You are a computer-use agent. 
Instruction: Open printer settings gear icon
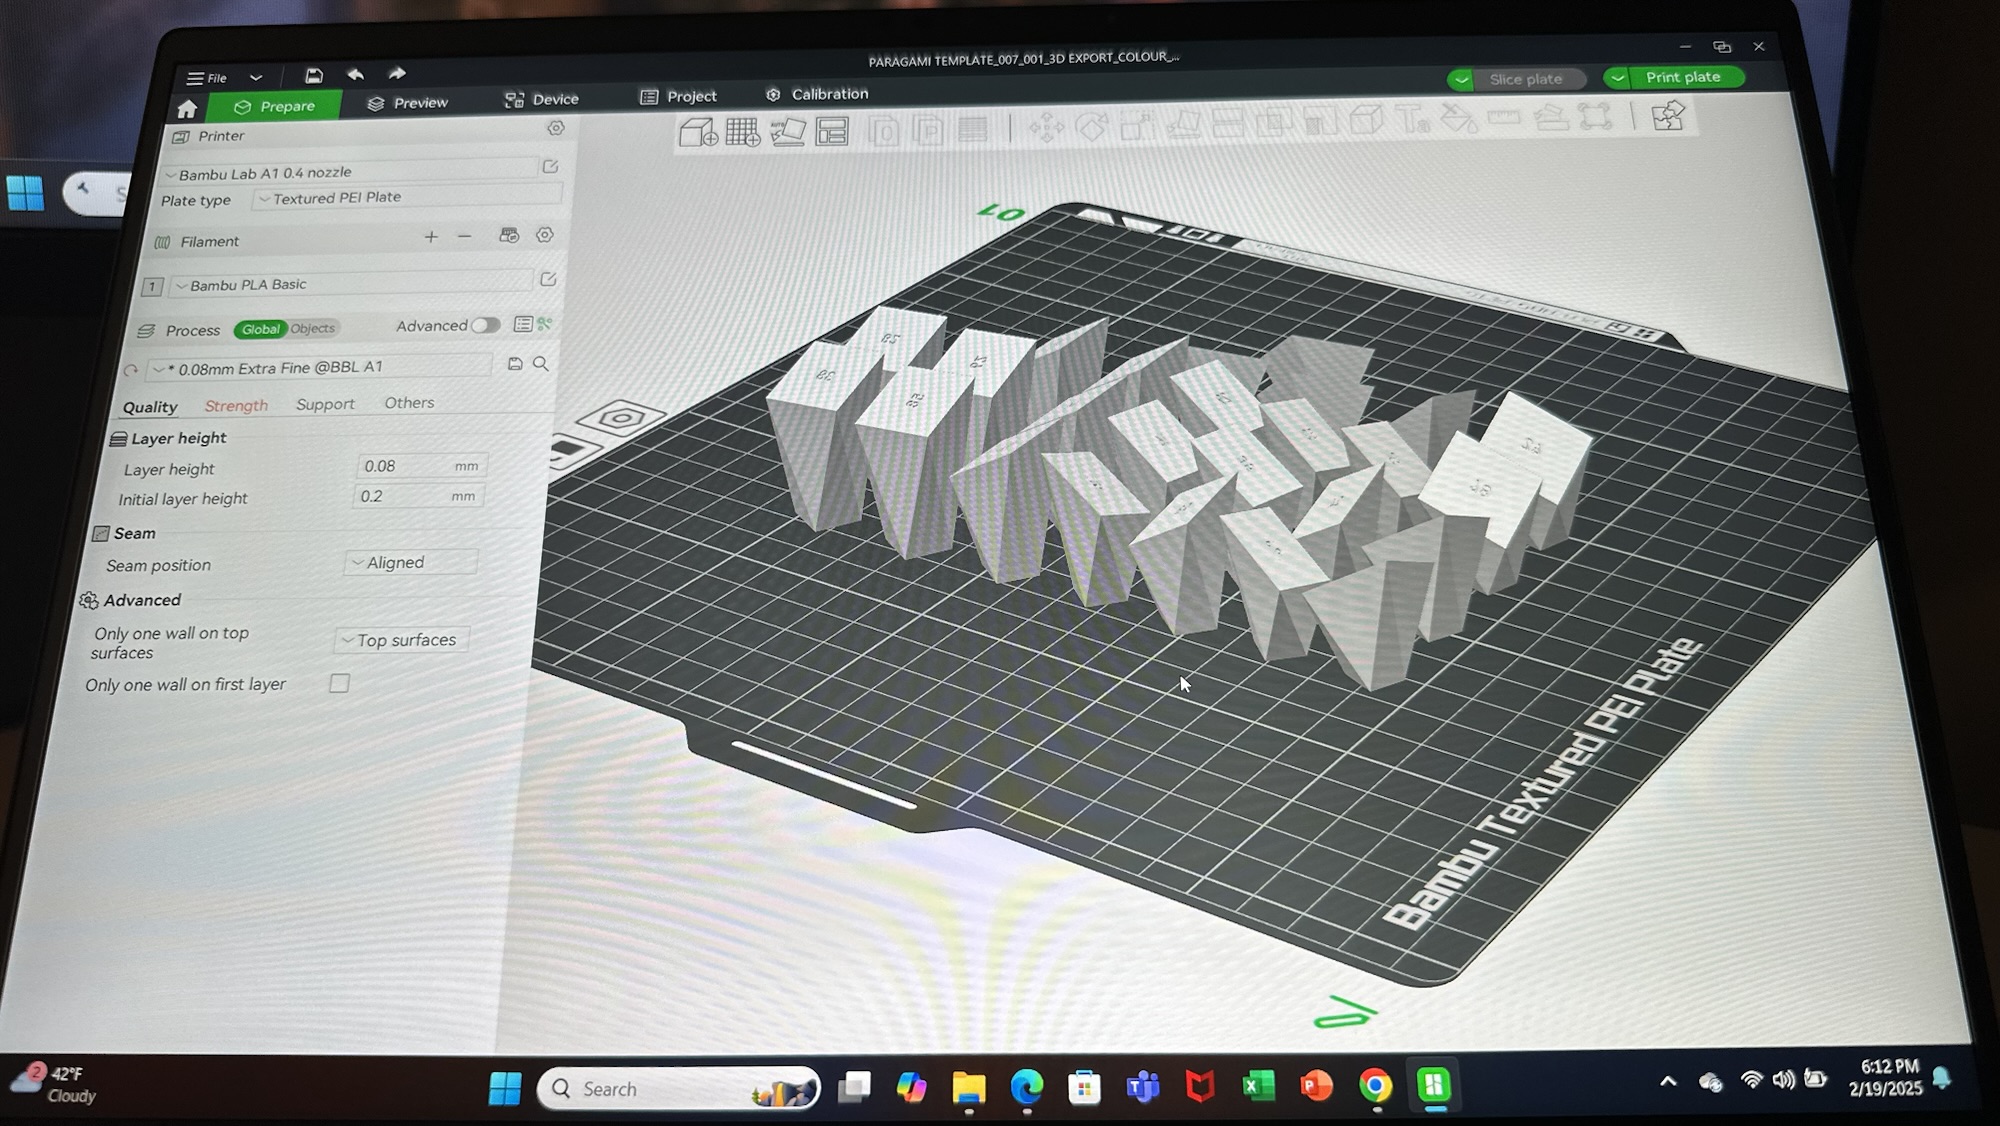(x=556, y=128)
